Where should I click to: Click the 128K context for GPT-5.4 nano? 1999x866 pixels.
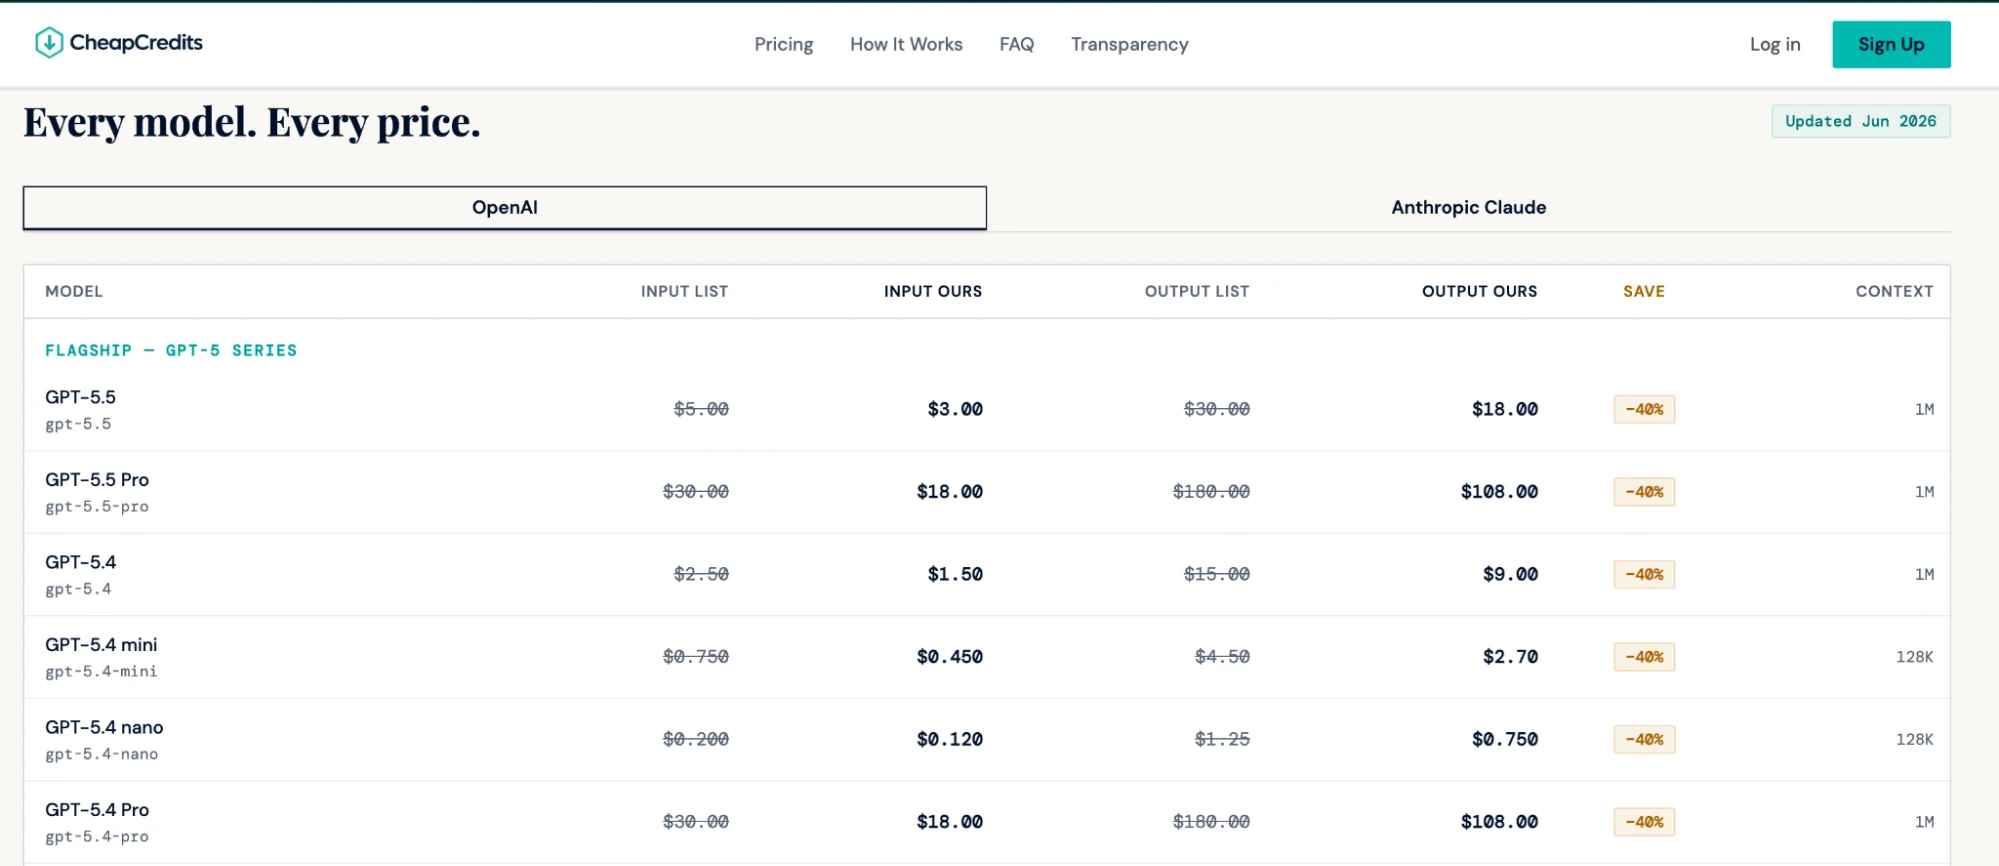pyautogui.click(x=1914, y=739)
